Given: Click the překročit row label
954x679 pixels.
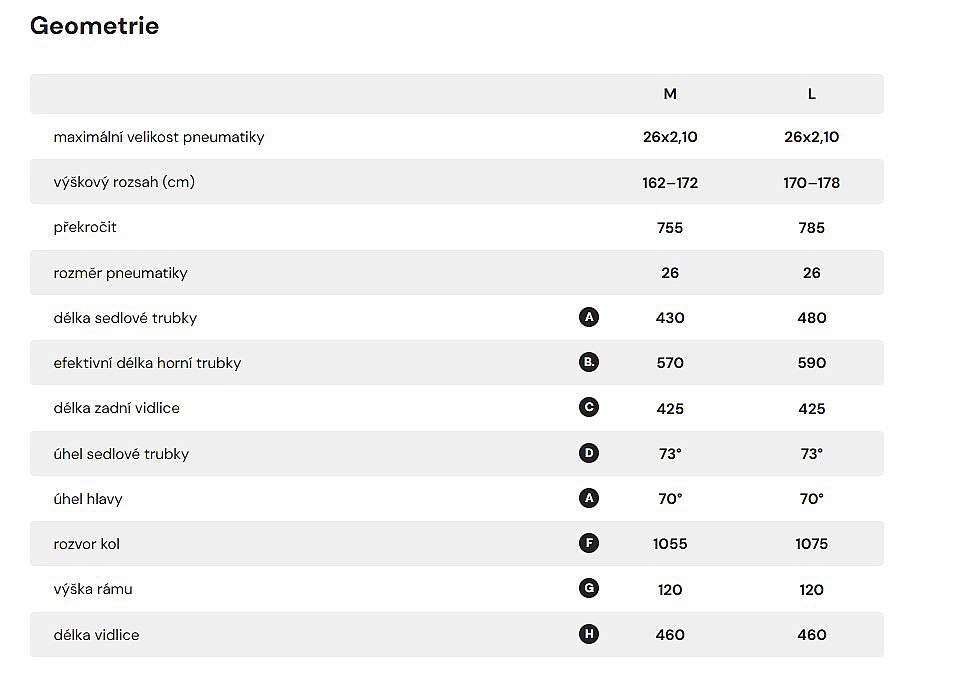Looking at the screenshot, I should pos(85,227).
